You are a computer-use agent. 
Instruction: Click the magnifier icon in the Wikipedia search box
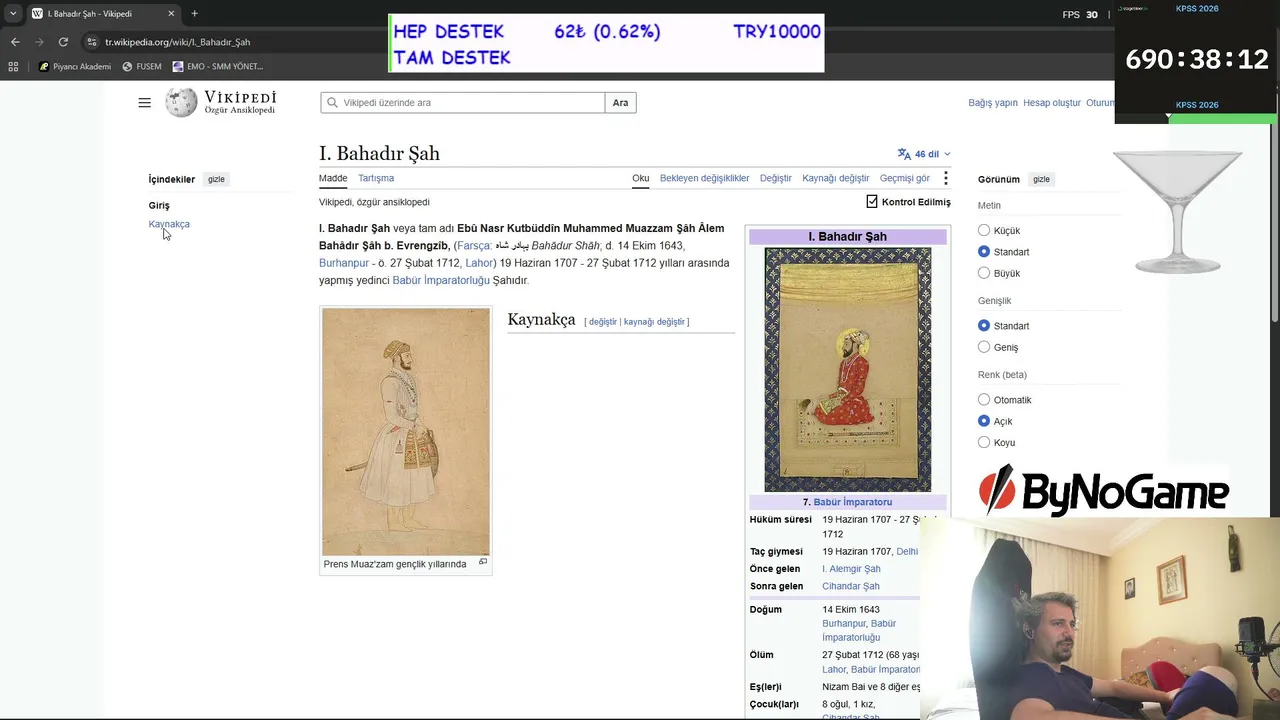pos(332,103)
